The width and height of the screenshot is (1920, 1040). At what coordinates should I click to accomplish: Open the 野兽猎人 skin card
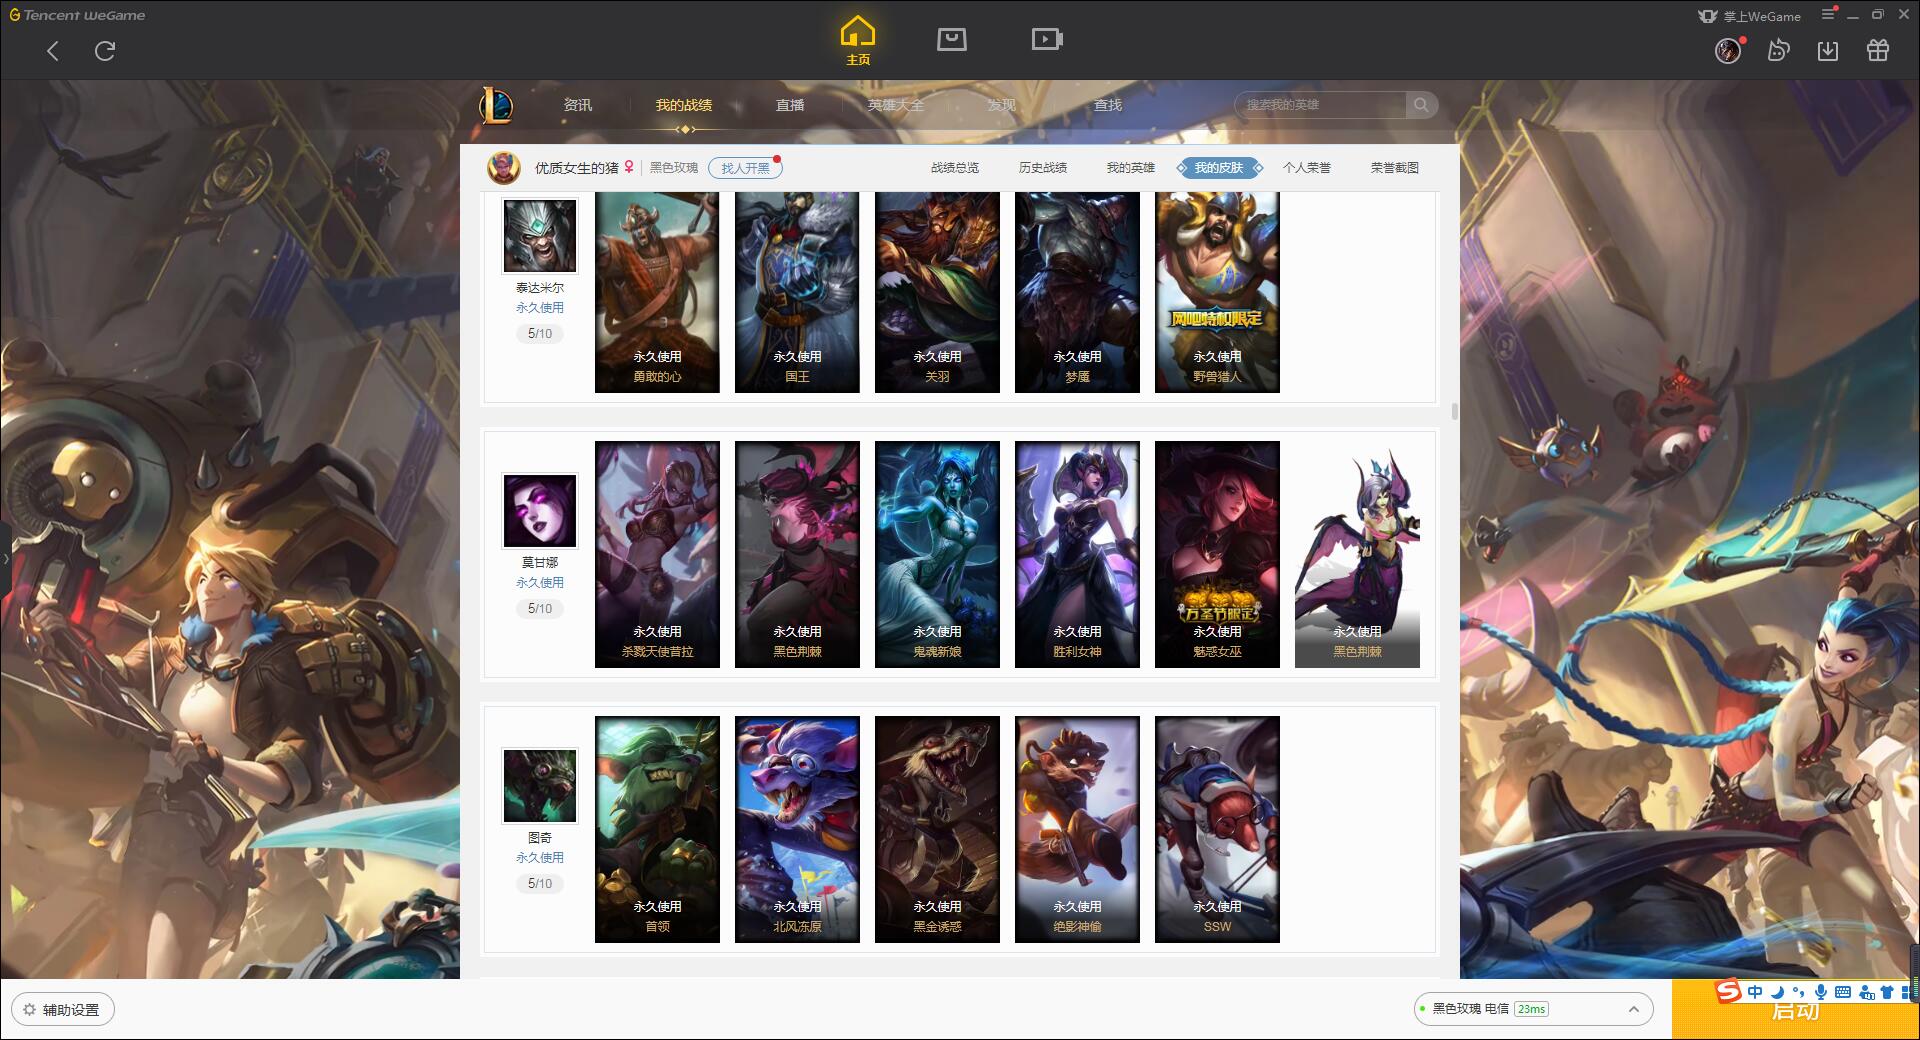click(1217, 292)
